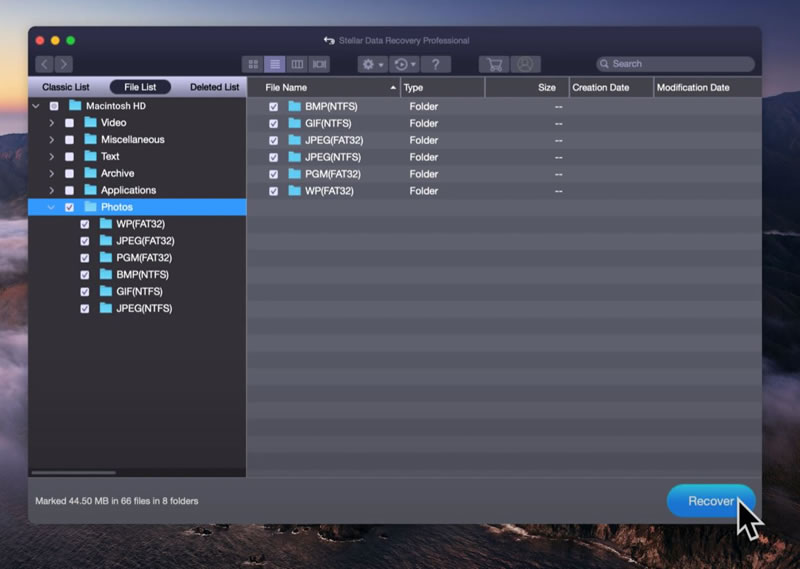Screen dimensions: 800x569
Task: Switch to the Classic List tab
Action: (66, 87)
